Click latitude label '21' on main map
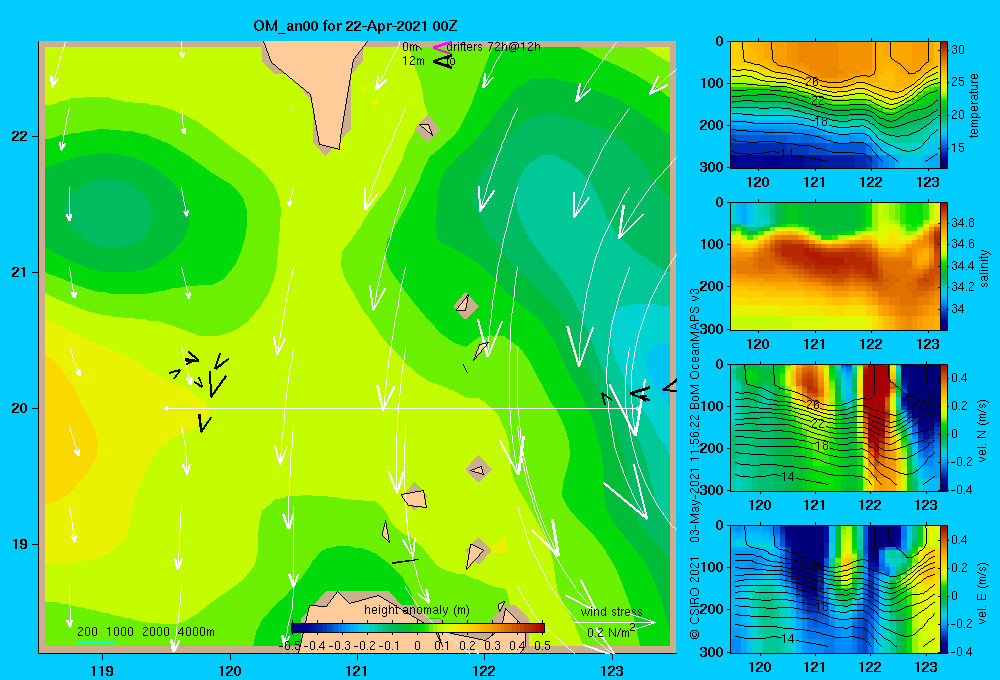 point(20,272)
